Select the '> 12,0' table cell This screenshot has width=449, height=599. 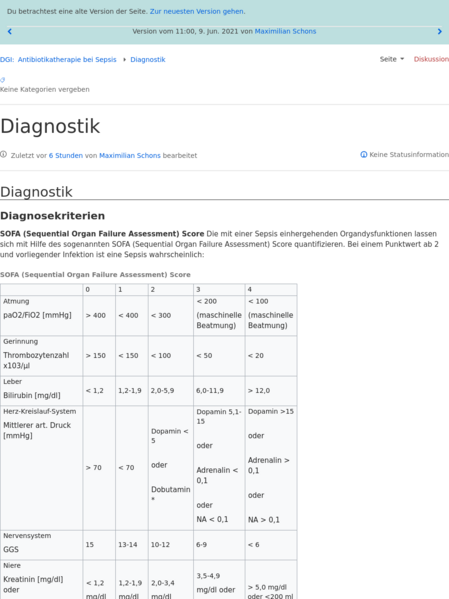coord(271,391)
